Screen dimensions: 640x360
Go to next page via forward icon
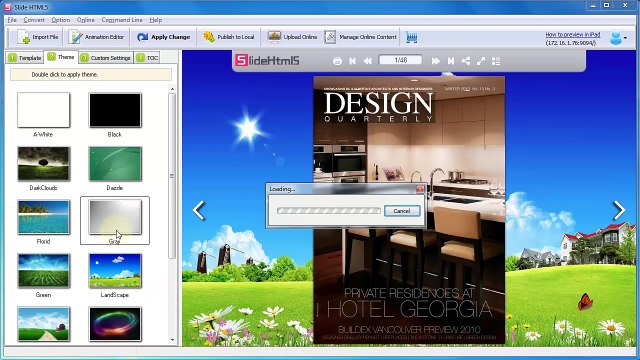[436, 61]
